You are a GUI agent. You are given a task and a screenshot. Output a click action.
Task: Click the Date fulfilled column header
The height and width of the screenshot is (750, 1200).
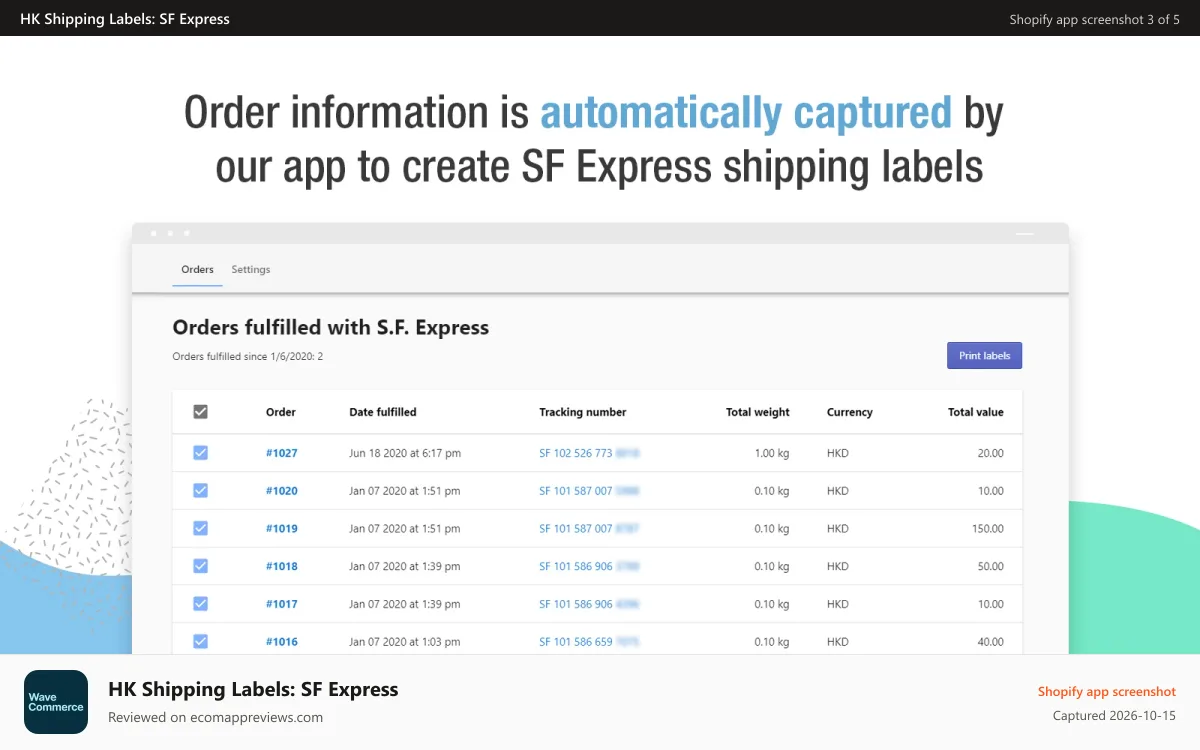coord(383,412)
